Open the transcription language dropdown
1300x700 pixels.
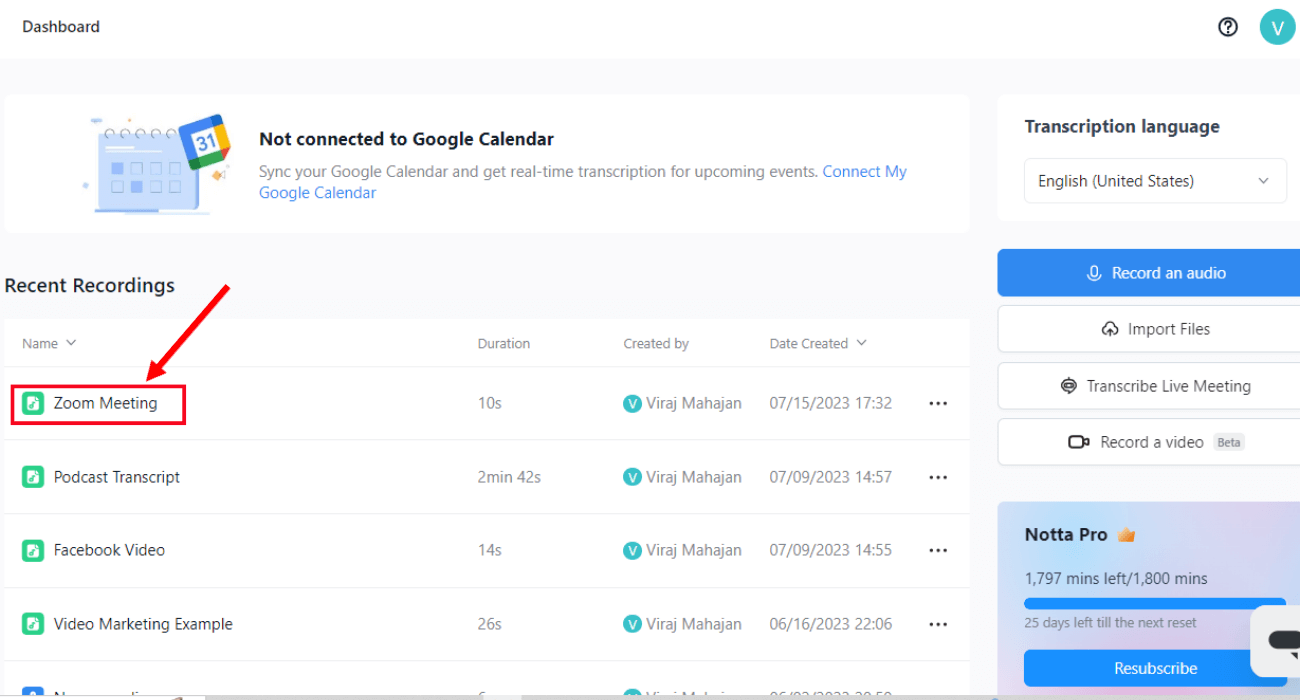1155,181
